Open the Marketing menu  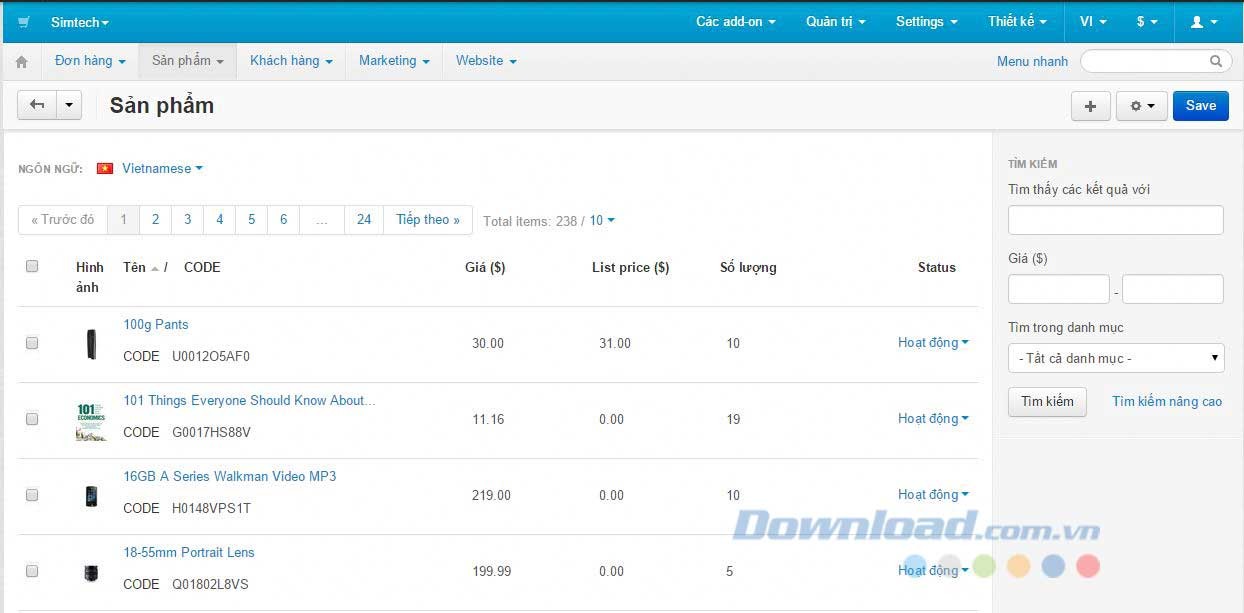click(394, 61)
